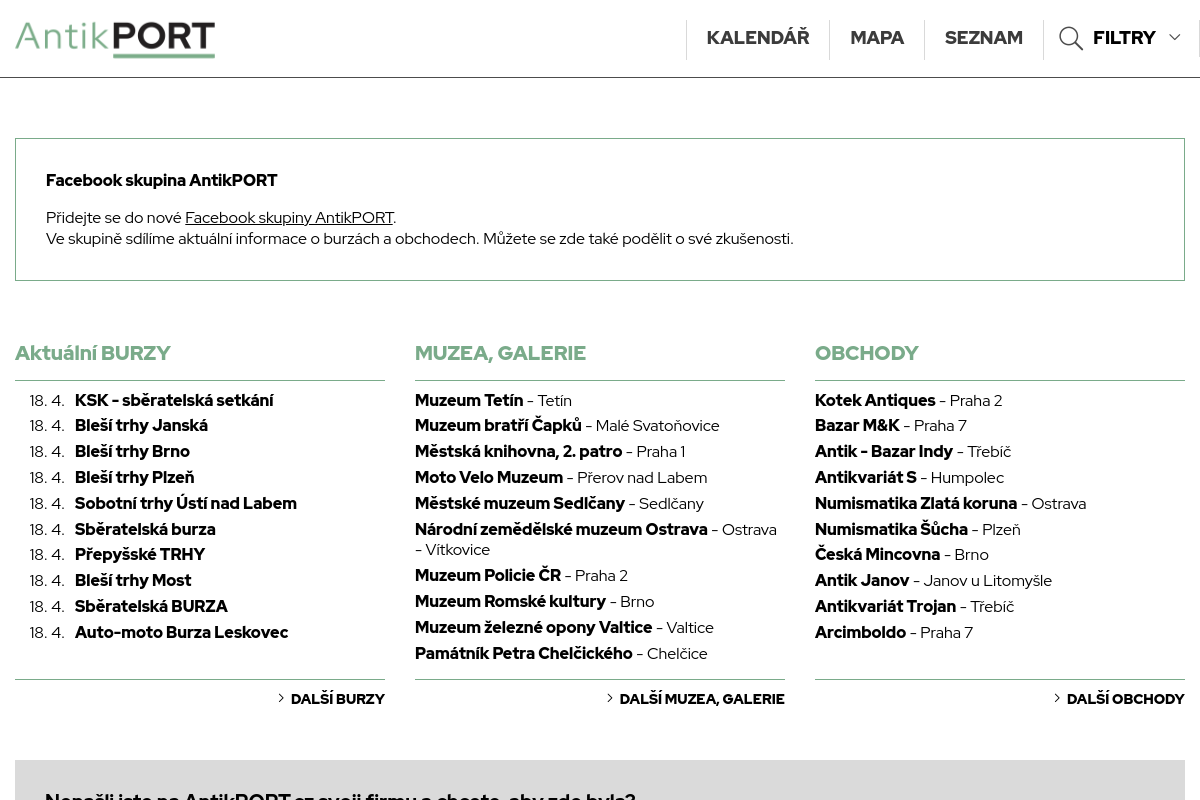Open Národní zemědělské muzeum Ostrava
The image size is (1200, 800).
coord(561,529)
